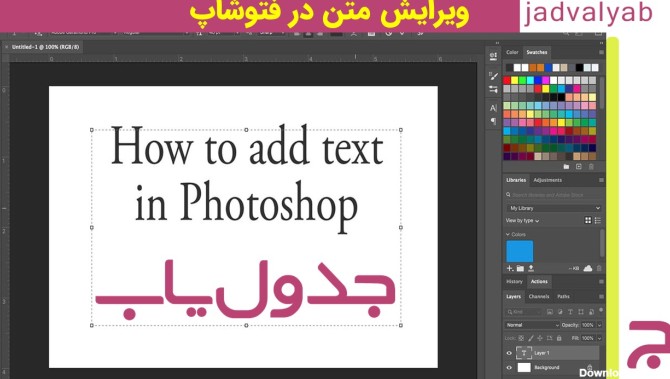This screenshot has height=379, width=670.
Task: Expand the collapsed icon dock column
Action: 497,43
